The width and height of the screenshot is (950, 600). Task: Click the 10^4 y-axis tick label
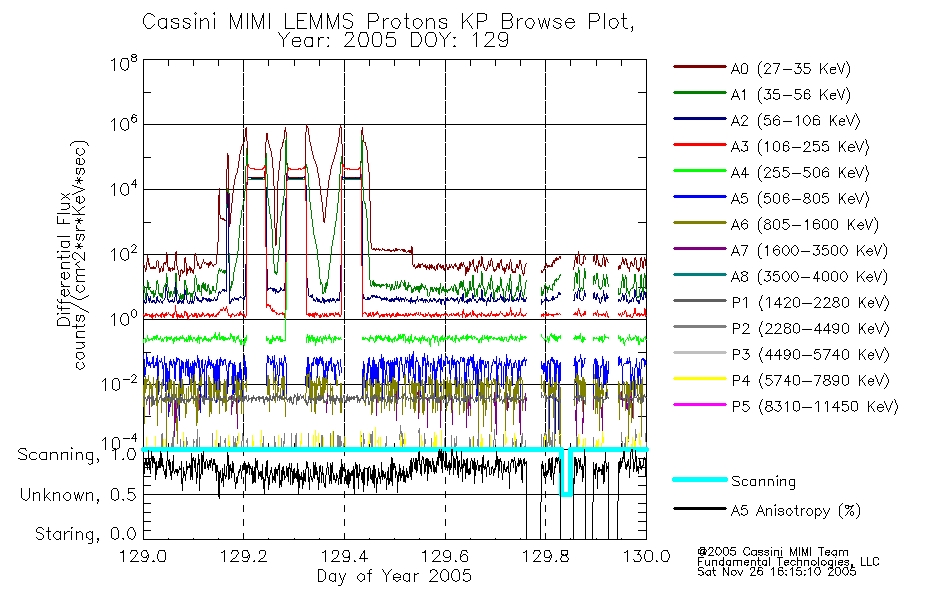pos(124,190)
